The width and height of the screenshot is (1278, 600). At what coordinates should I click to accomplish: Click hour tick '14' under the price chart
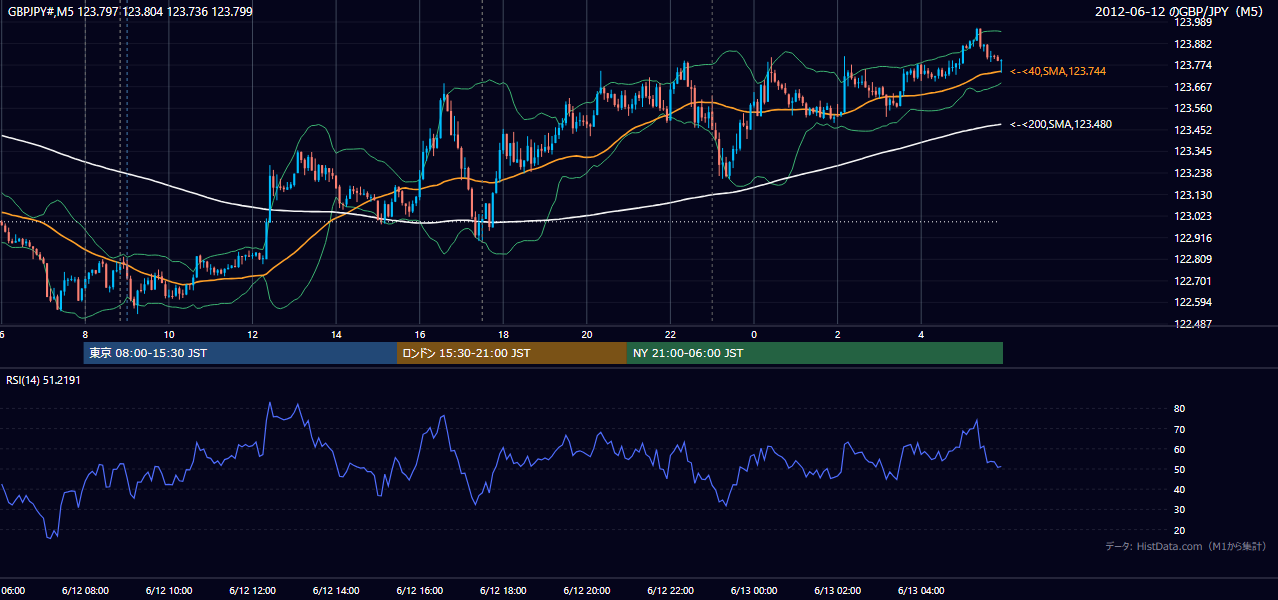336,335
